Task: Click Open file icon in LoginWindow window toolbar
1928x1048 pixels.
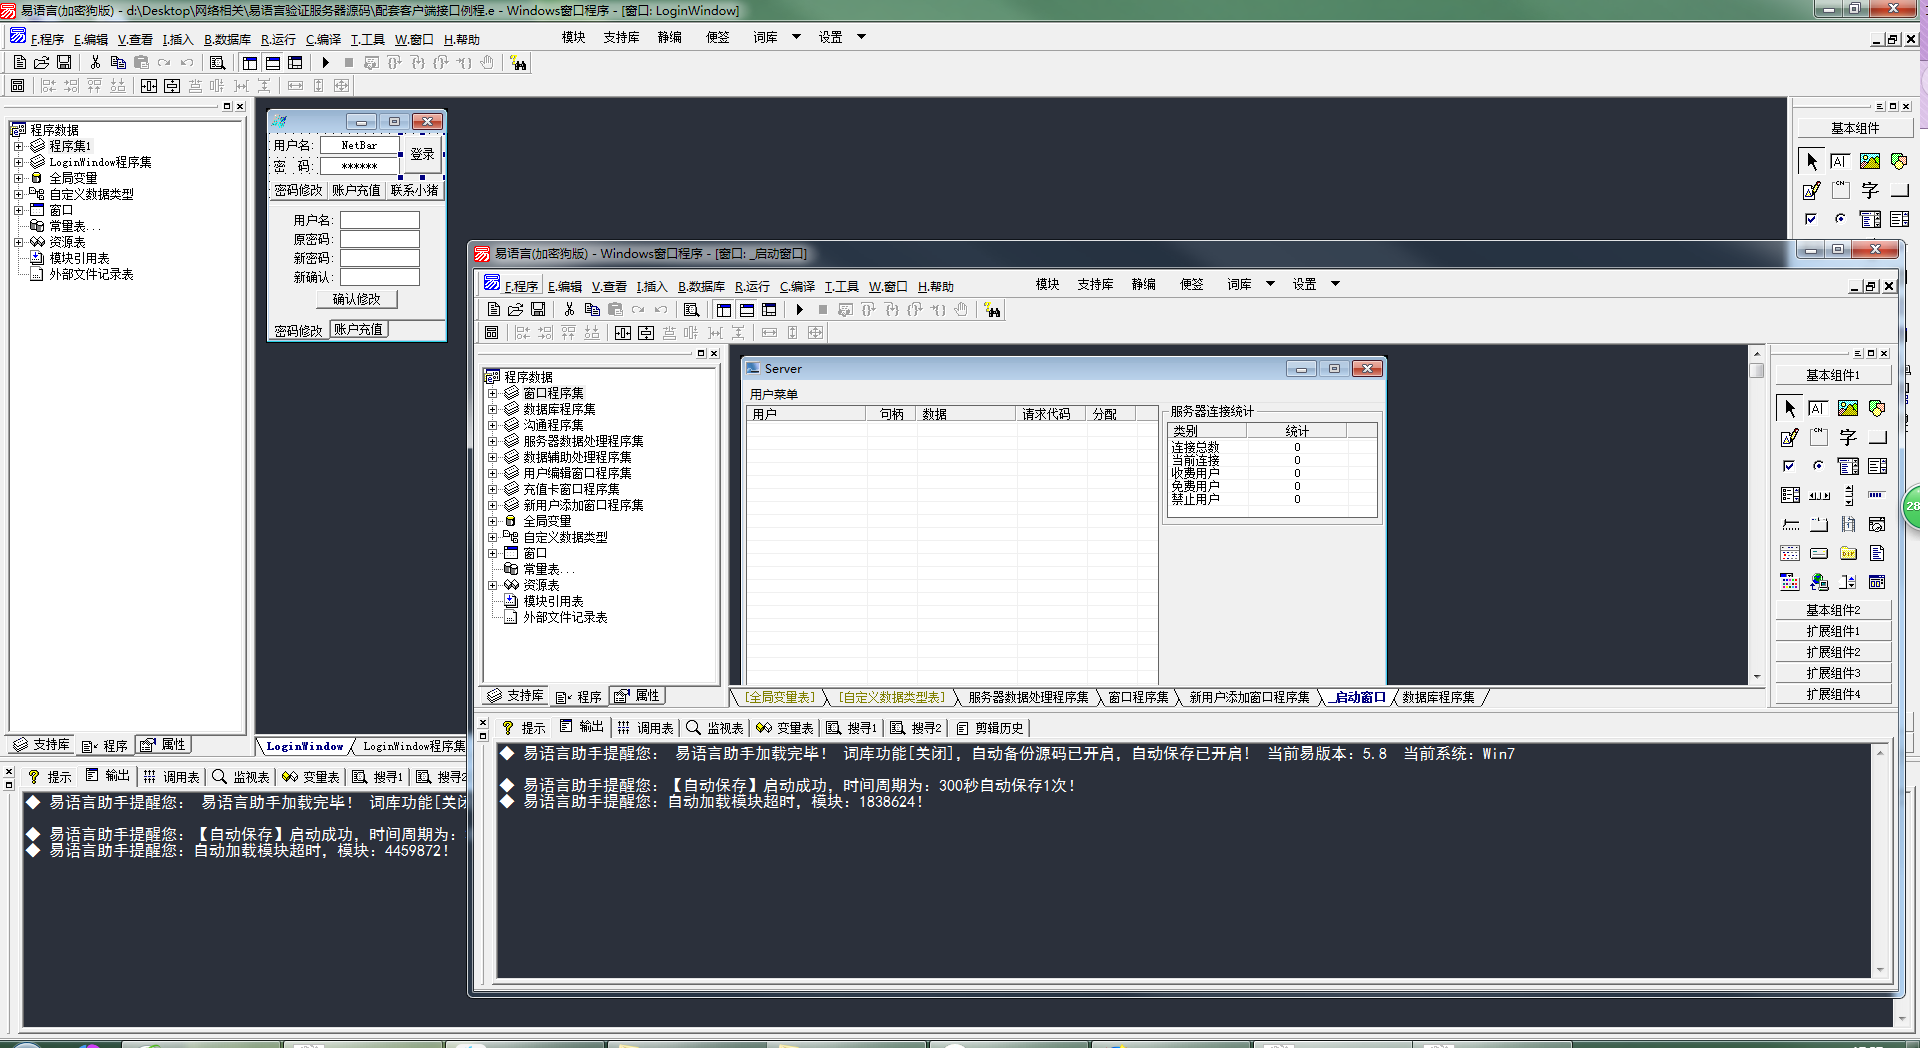Action: [x=42, y=62]
